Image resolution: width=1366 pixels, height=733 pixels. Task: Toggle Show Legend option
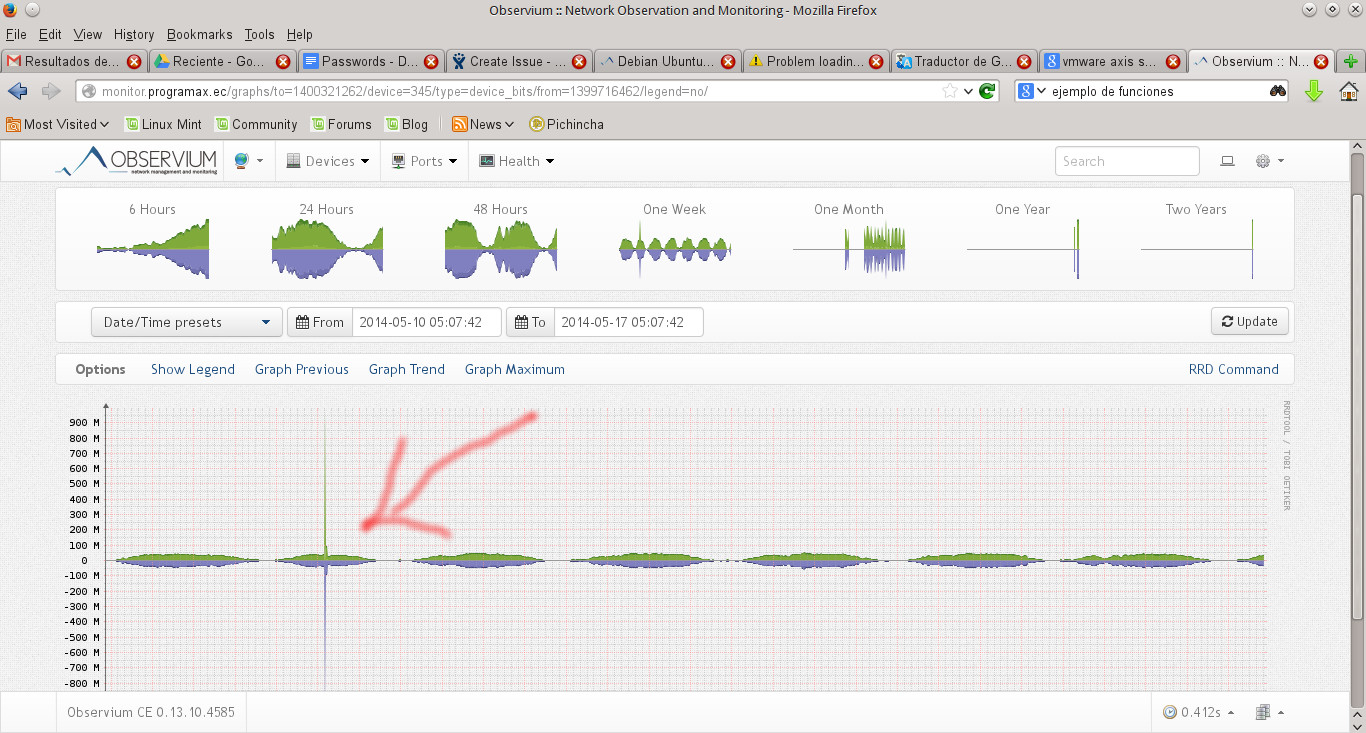tap(193, 369)
